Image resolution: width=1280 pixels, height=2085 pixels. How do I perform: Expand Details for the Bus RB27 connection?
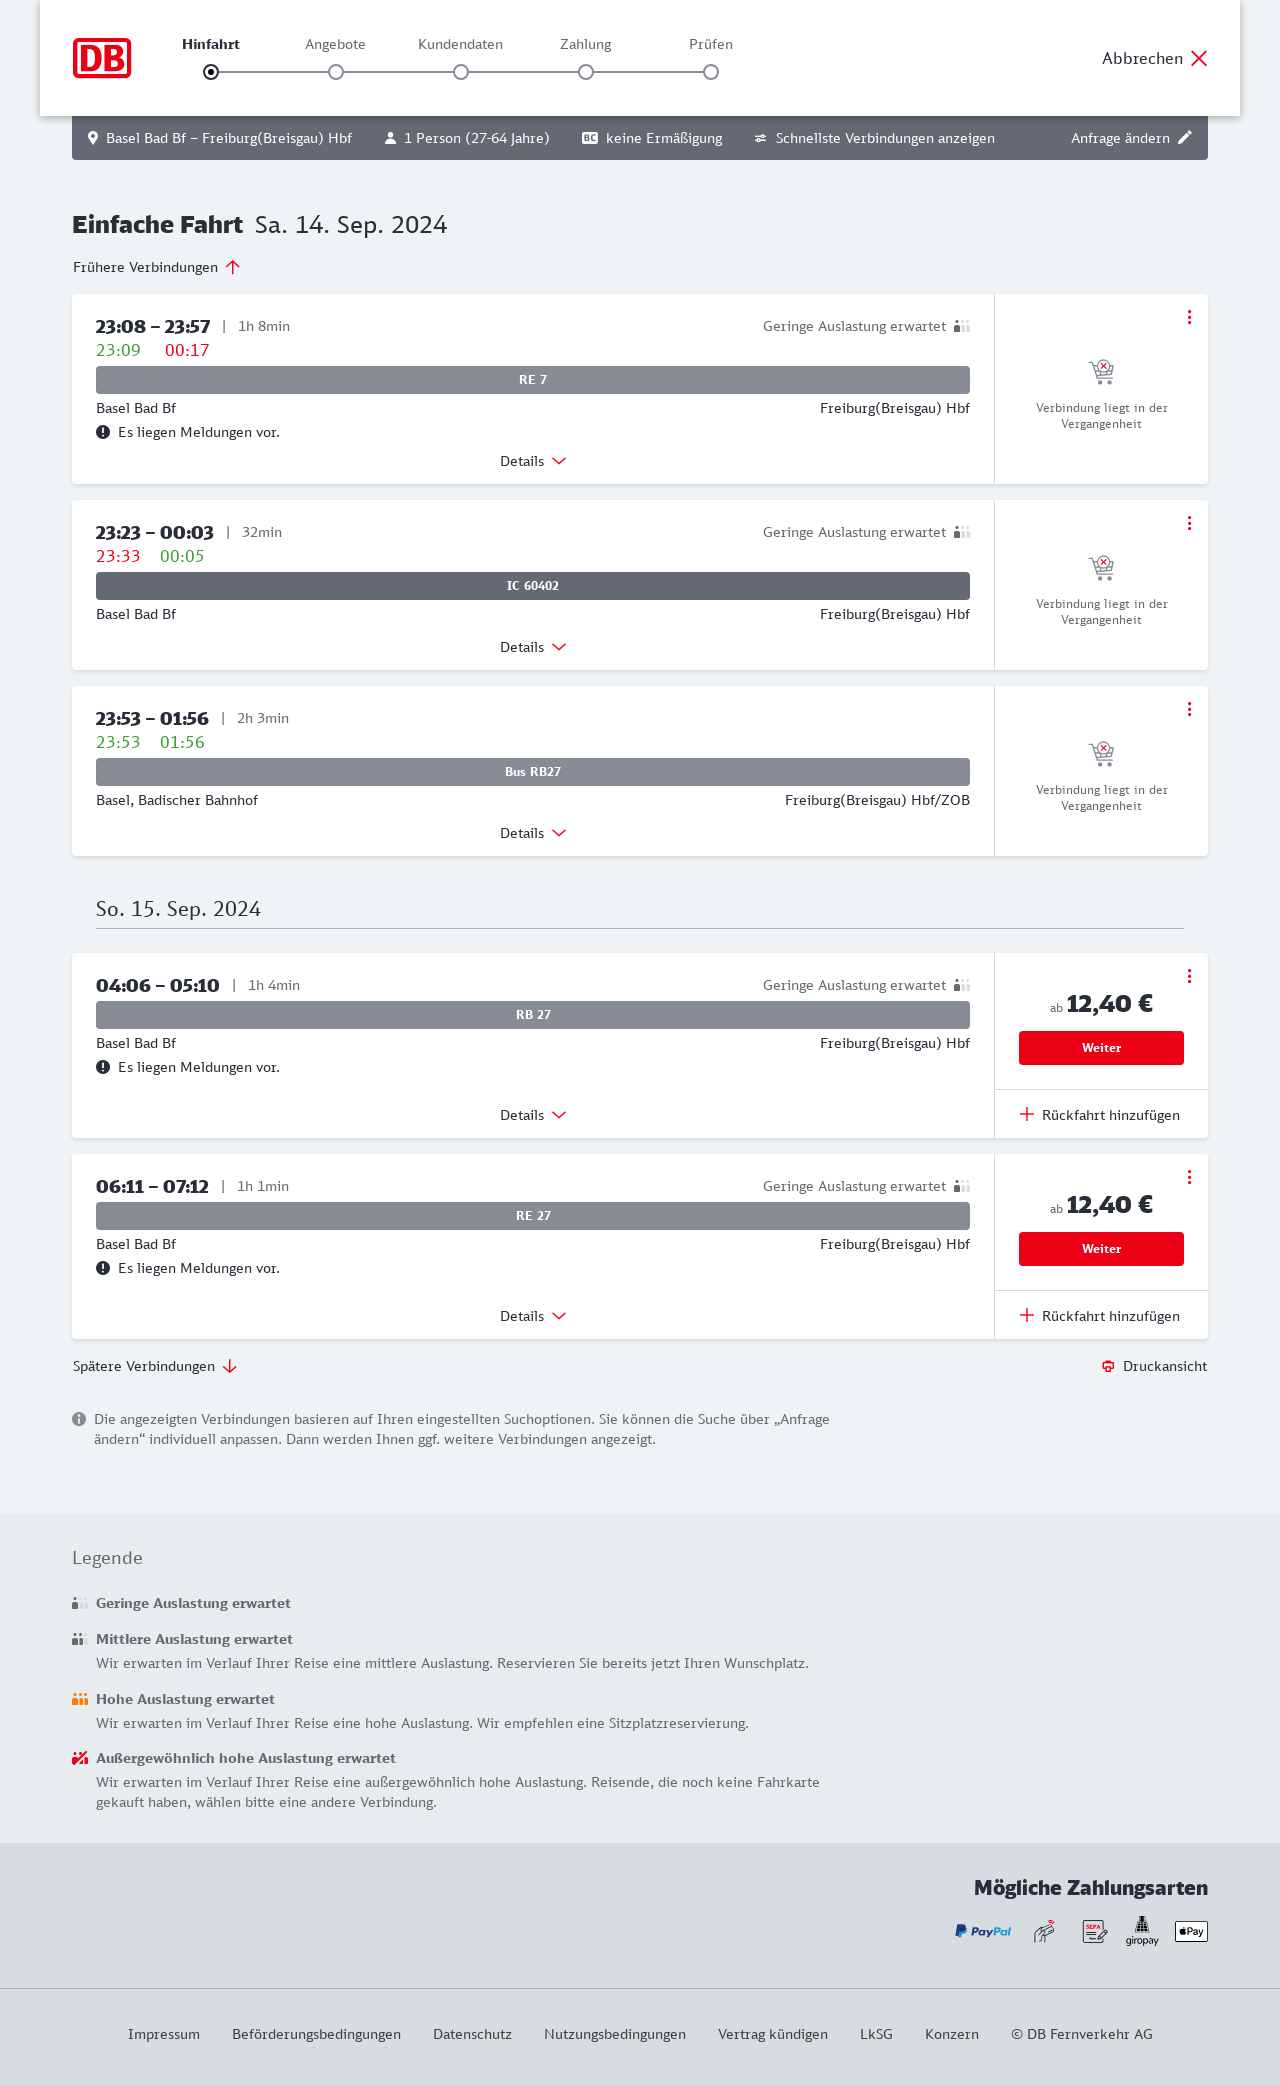[533, 833]
